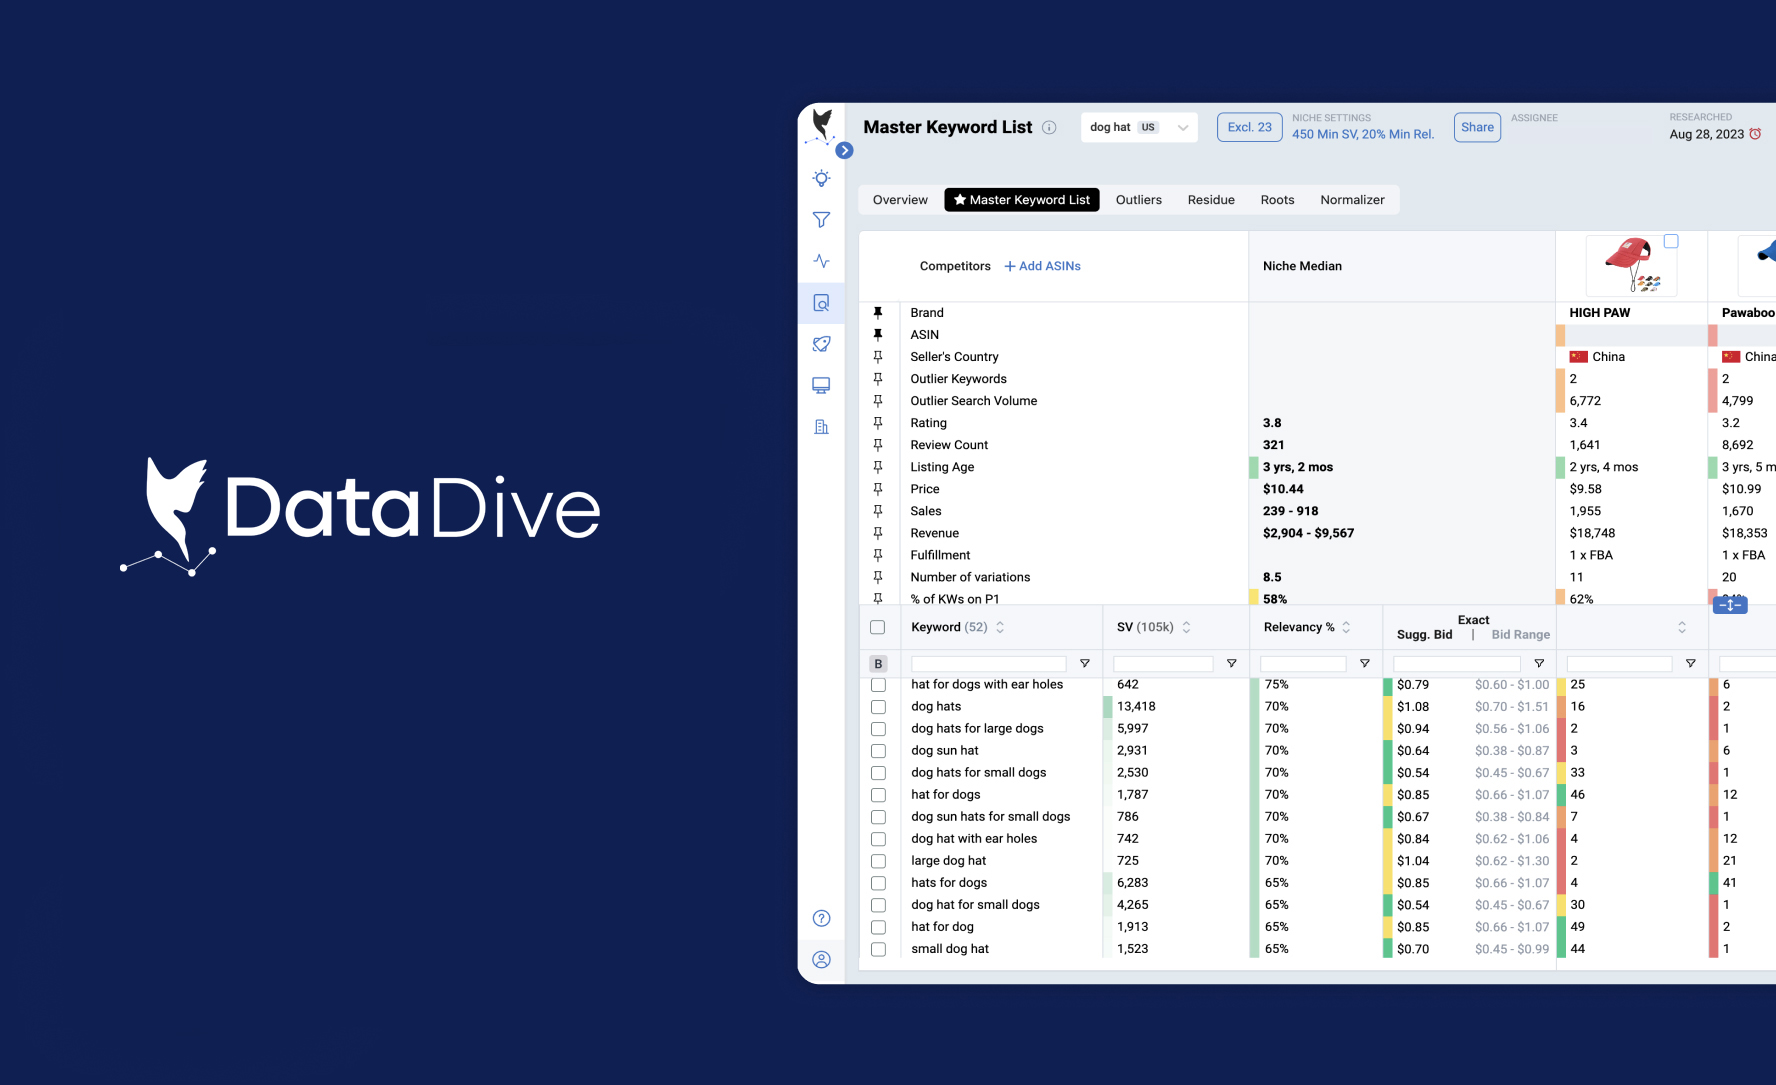The width and height of the screenshot is (1776, 1085).
Task: Switch to the Outliers tab
Action: (x=1139, y=200)
